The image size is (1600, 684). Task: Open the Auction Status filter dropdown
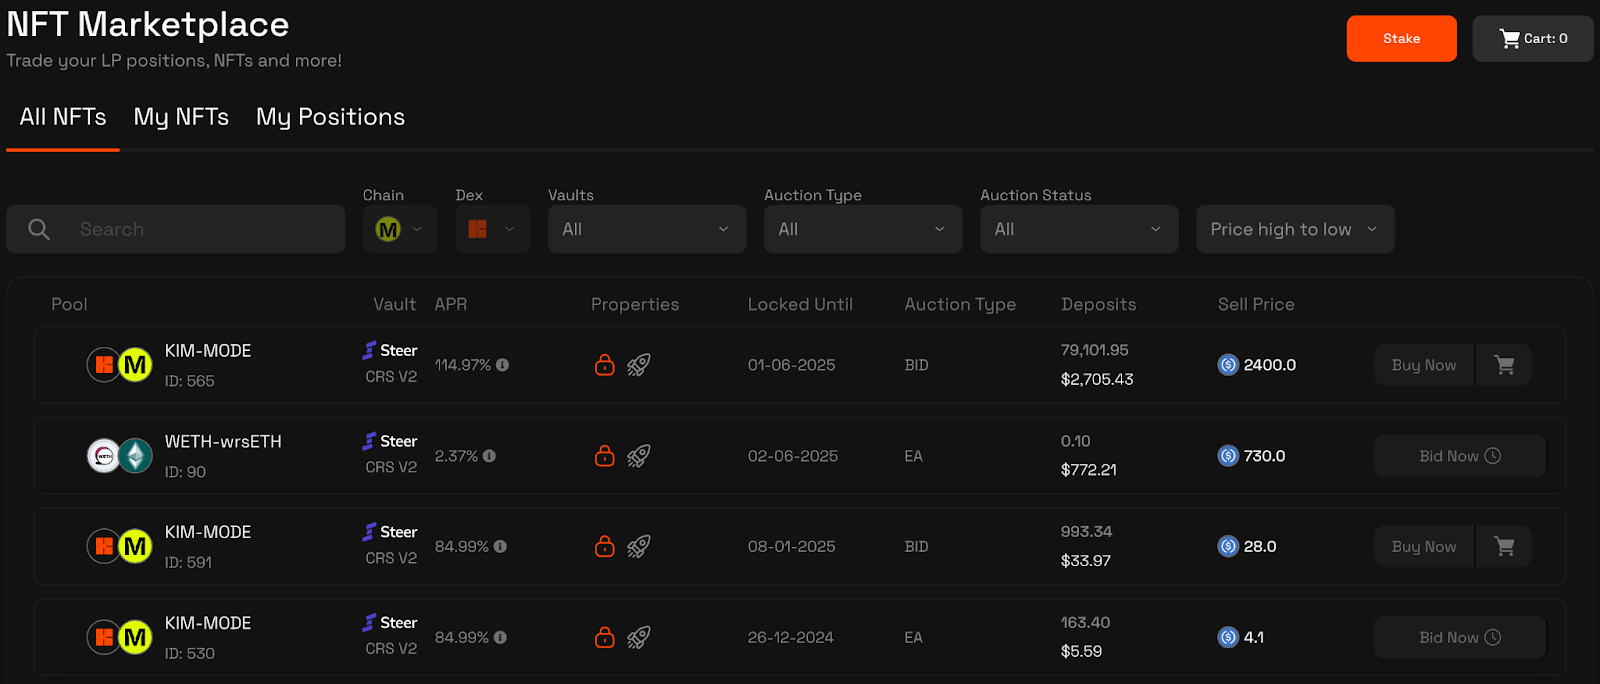(1079, 229)
